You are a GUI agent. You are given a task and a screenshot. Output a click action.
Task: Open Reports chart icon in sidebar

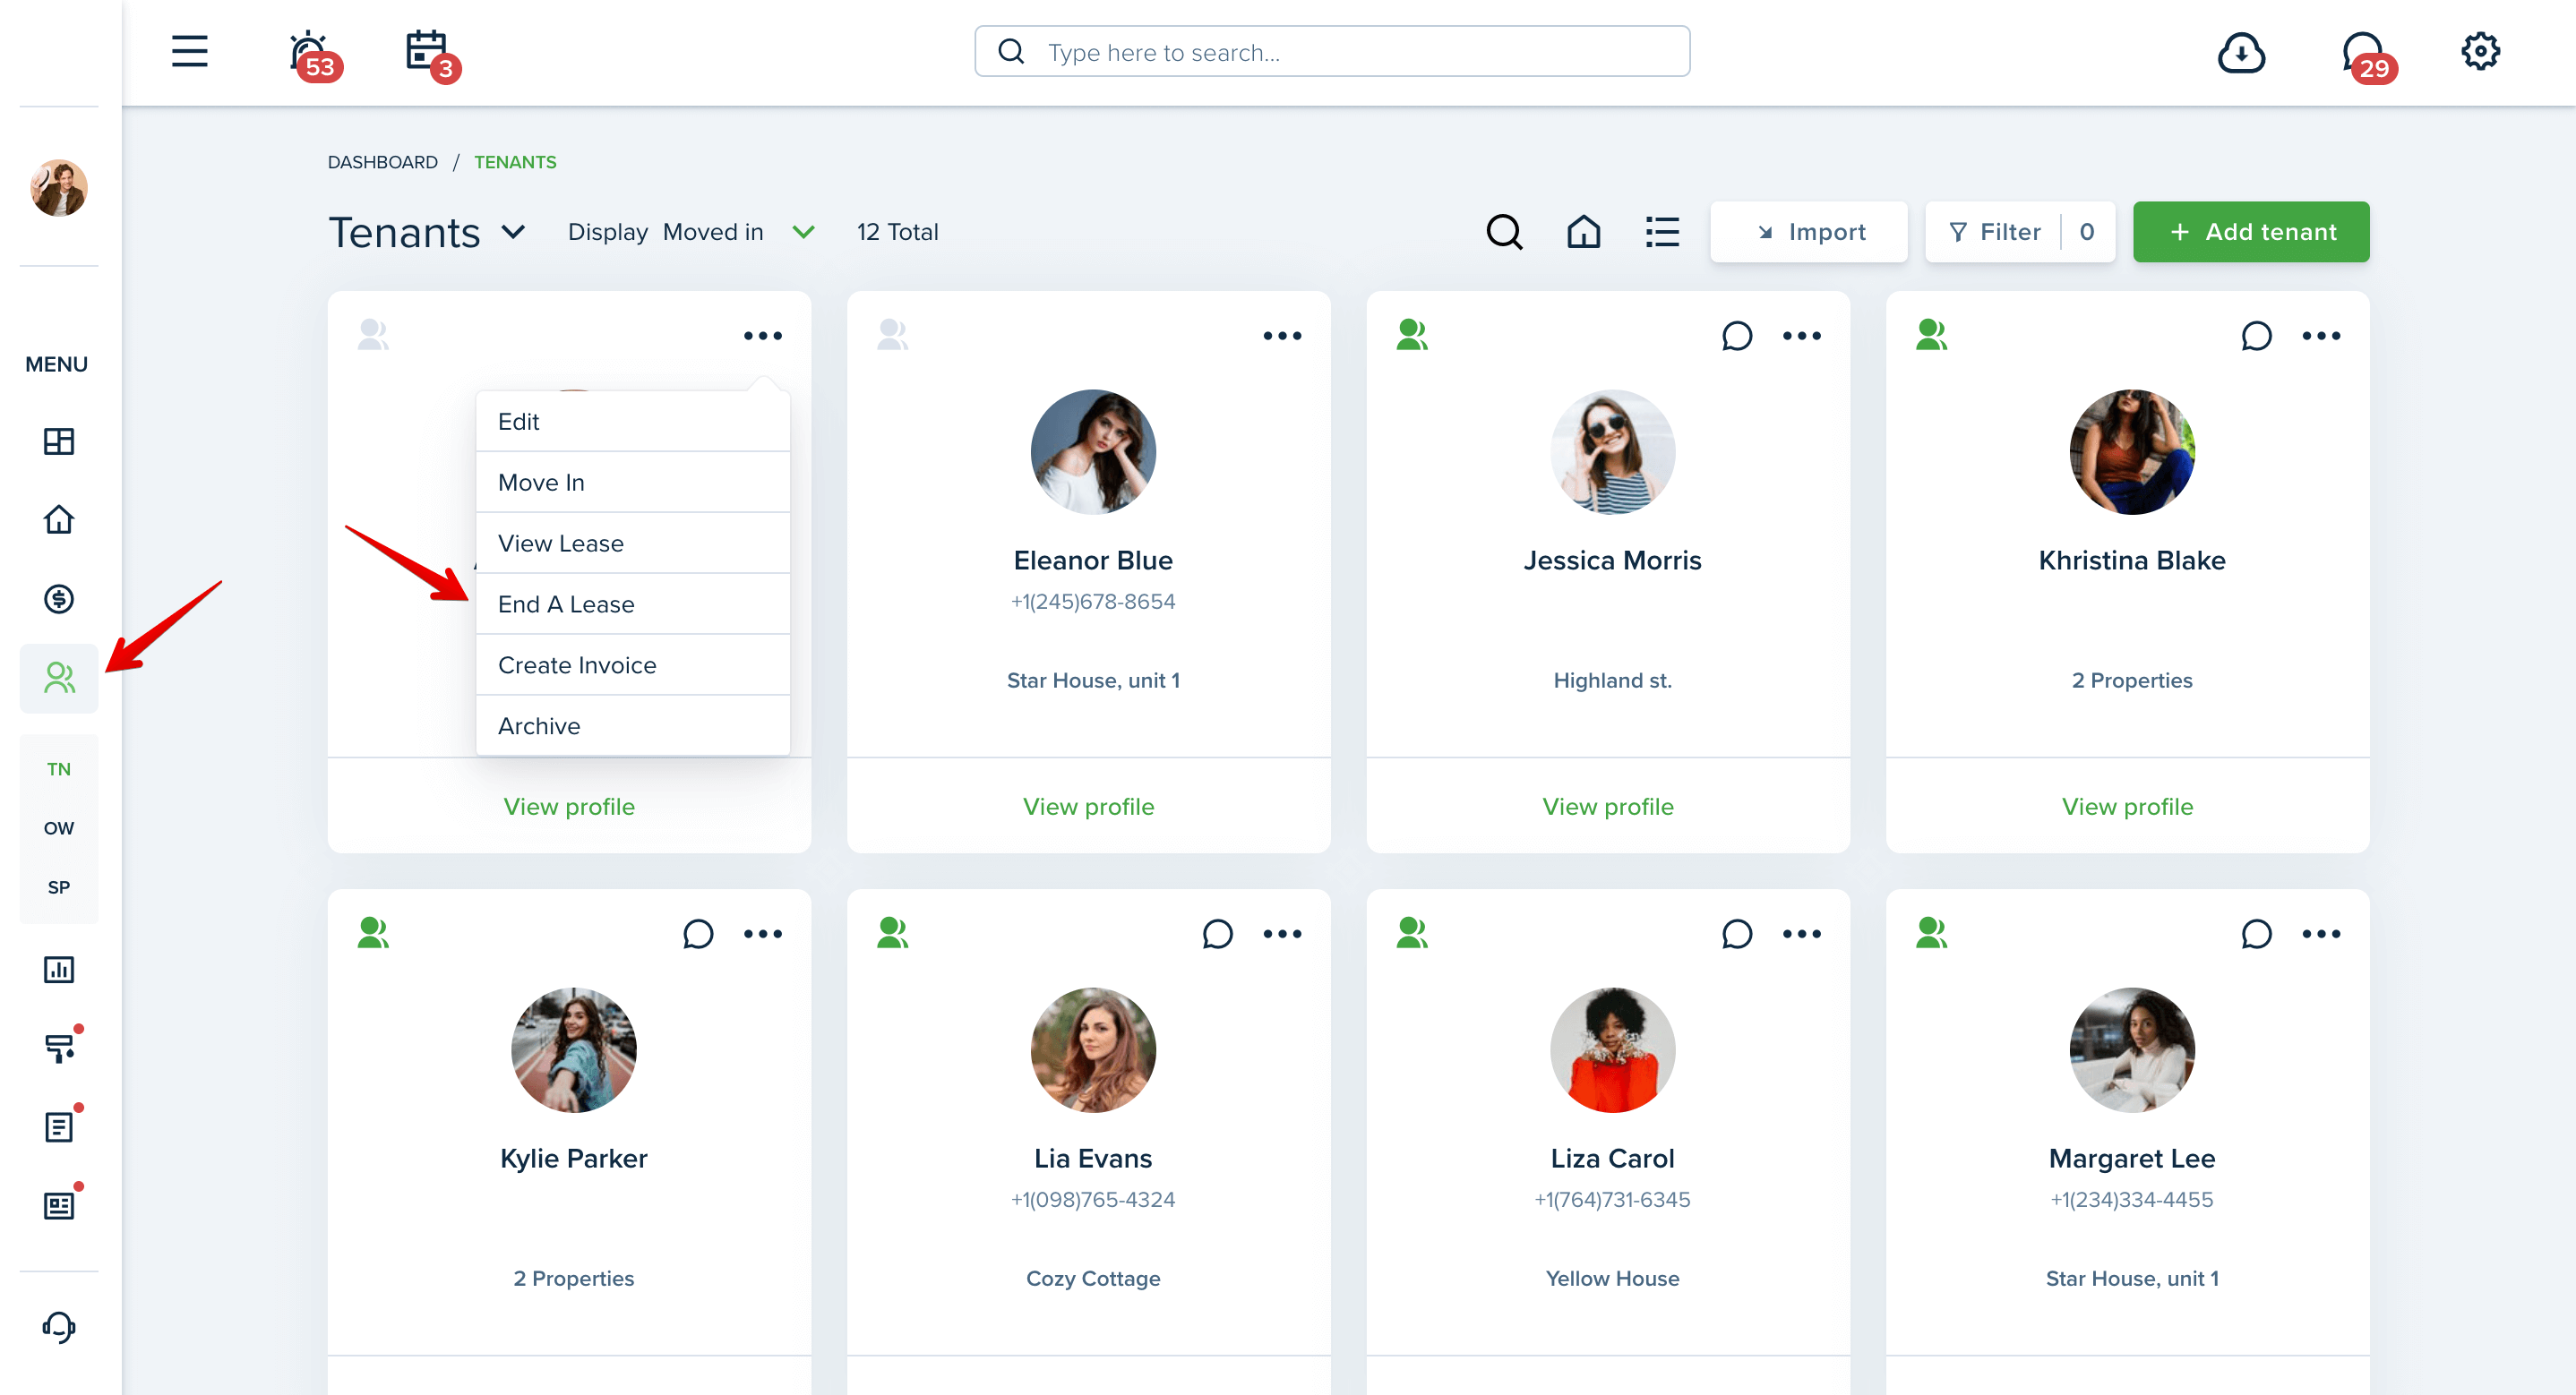click(x=59, y=969)
